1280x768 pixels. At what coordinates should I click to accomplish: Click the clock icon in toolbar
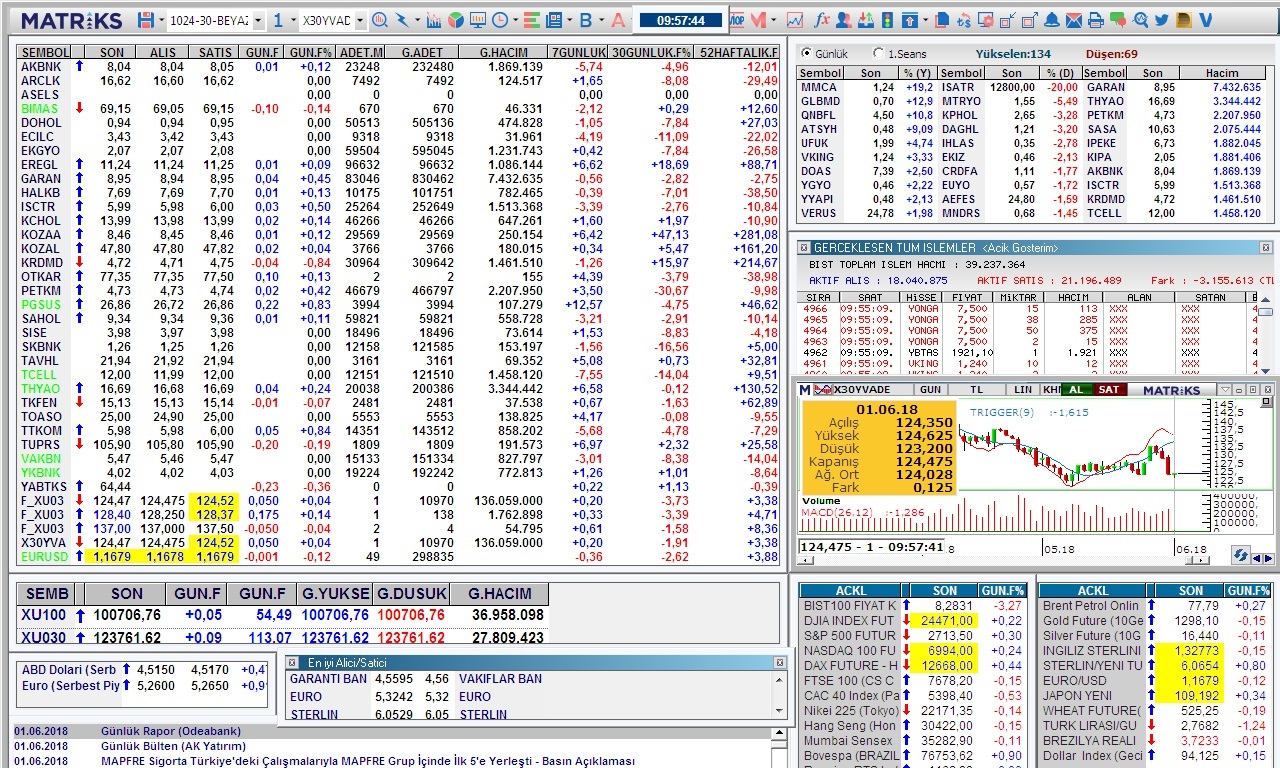point(499,20)
